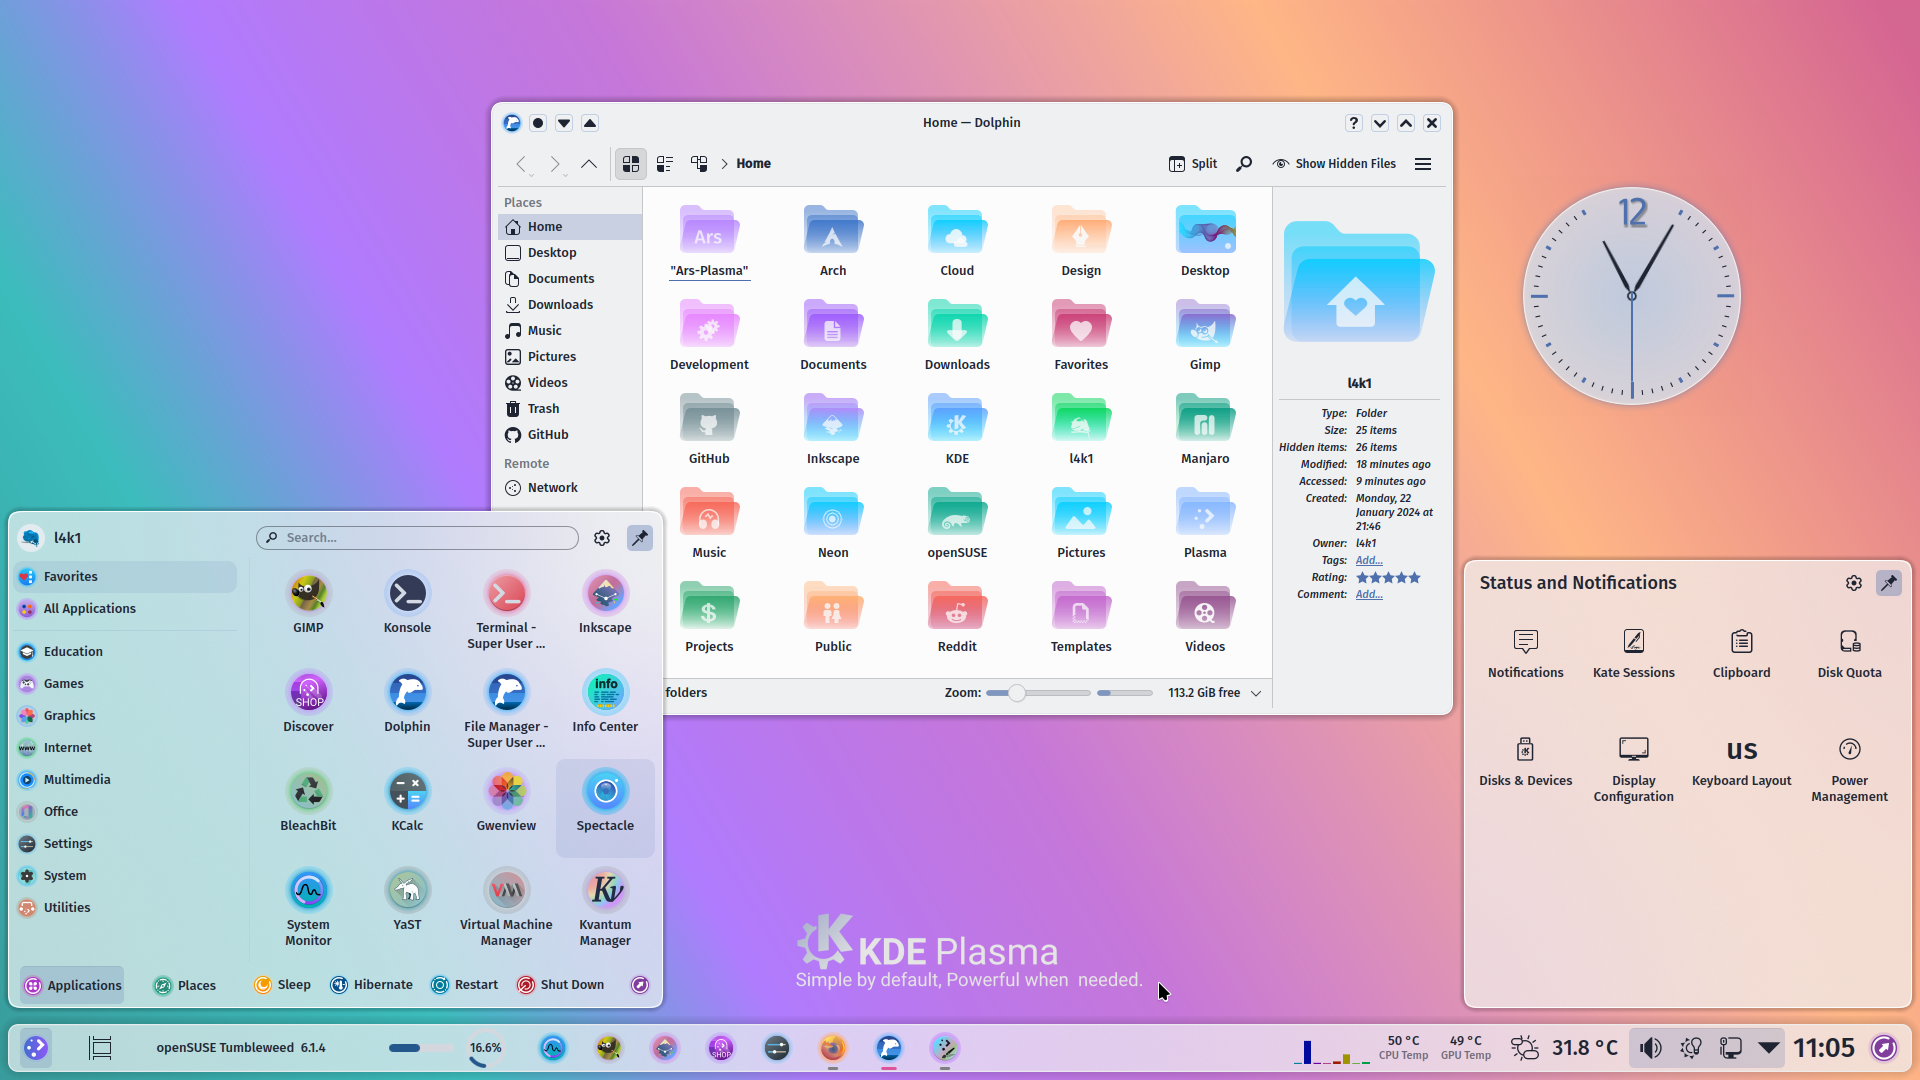This screenshot has height=1080, width=1920.
Task: Click Add tags link in Dolphin info panel
Action: 1369,561
